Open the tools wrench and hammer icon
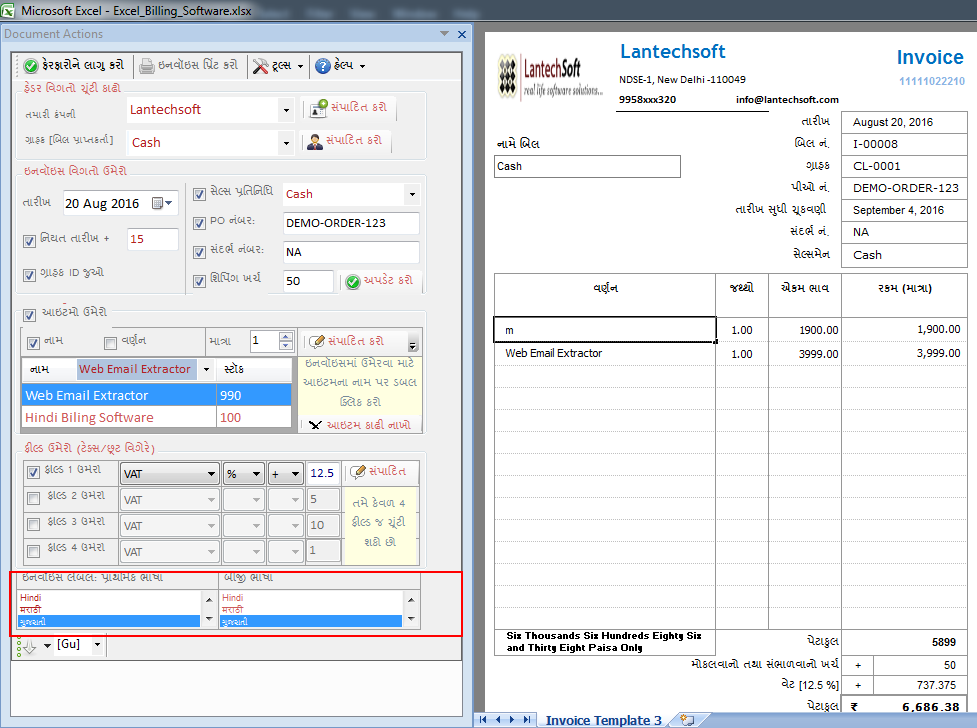 (x=260, y=66)
